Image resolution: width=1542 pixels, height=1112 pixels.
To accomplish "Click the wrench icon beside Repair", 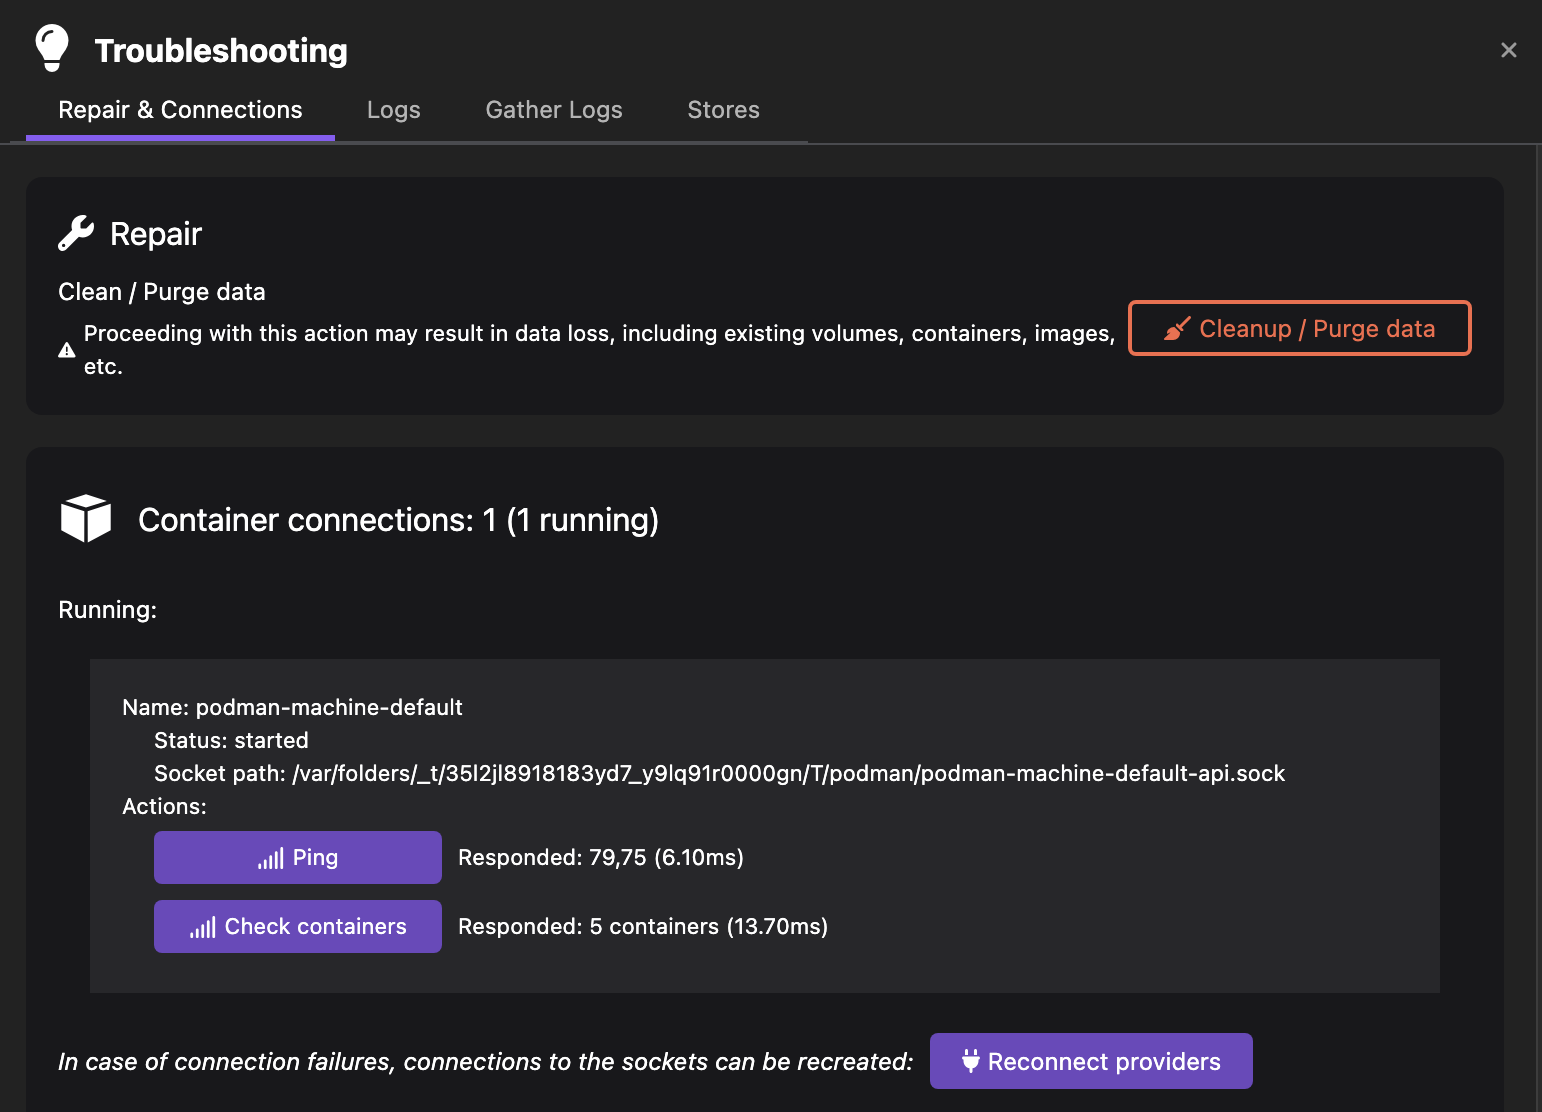I will pyautogui.click(x=76, y=233).
